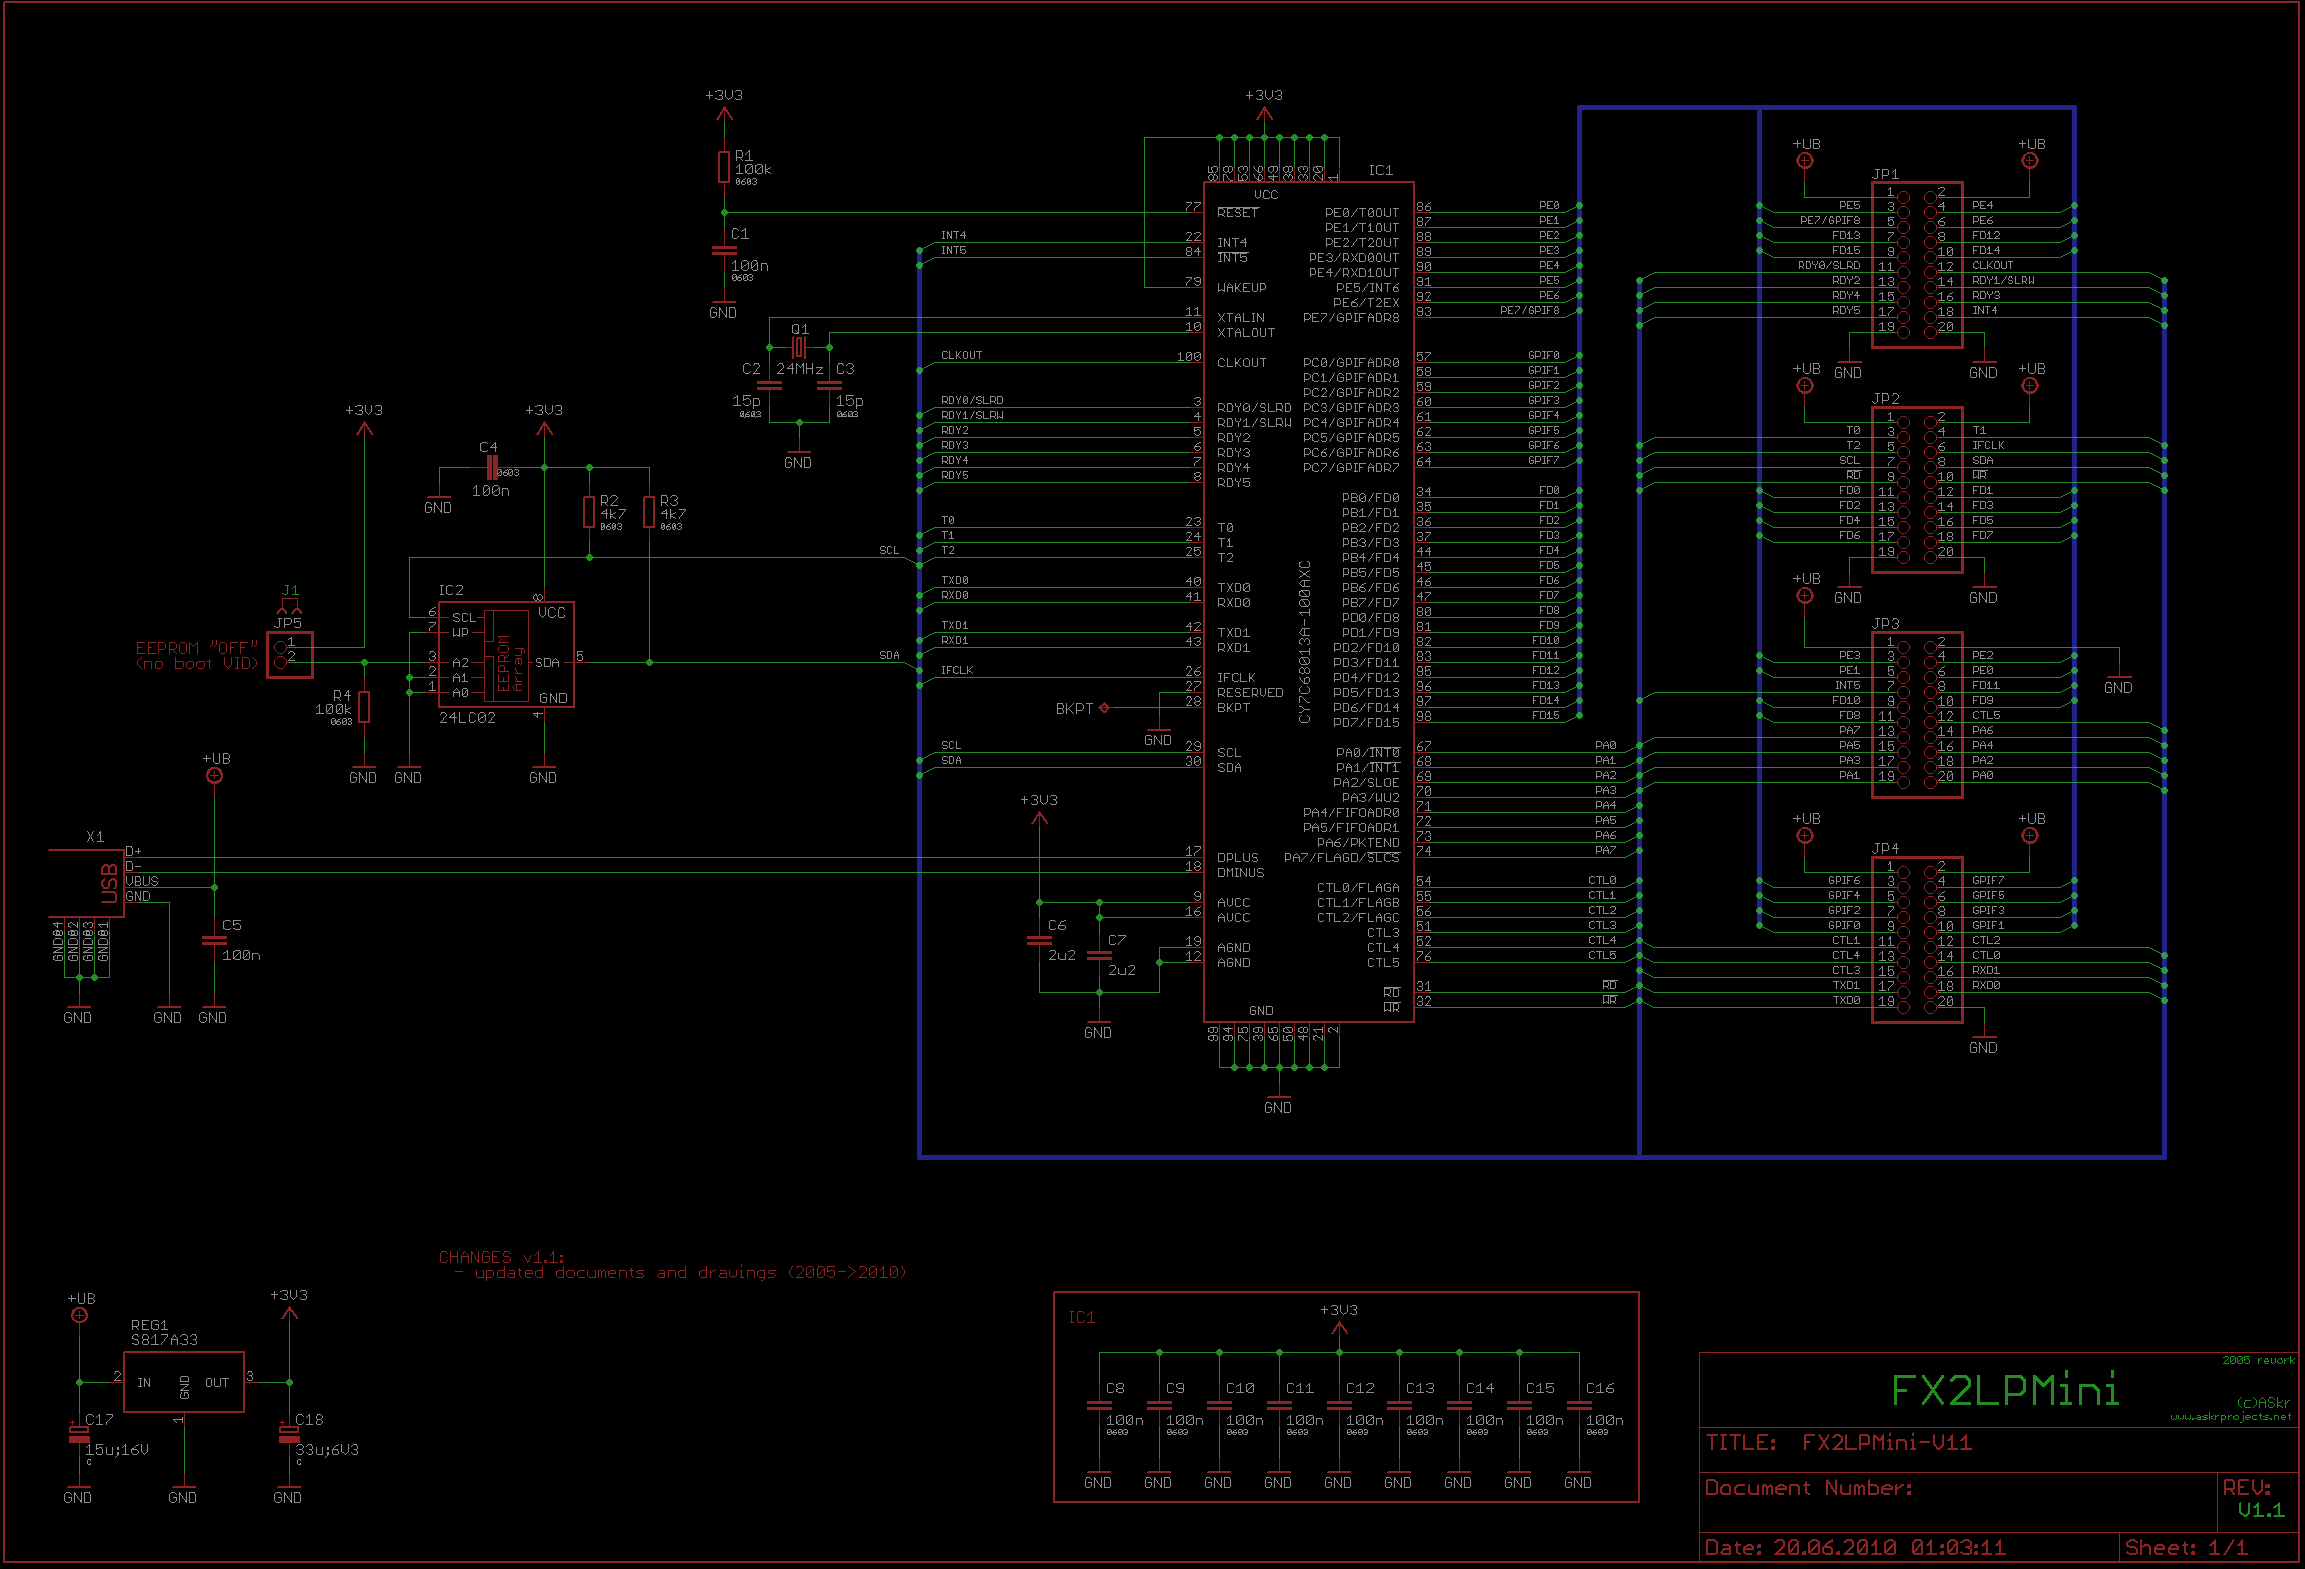The width and height of the screenshot is (2305, 1569).
Task: Click the FX2LPMini title text
Action: pos(2004,1390)
